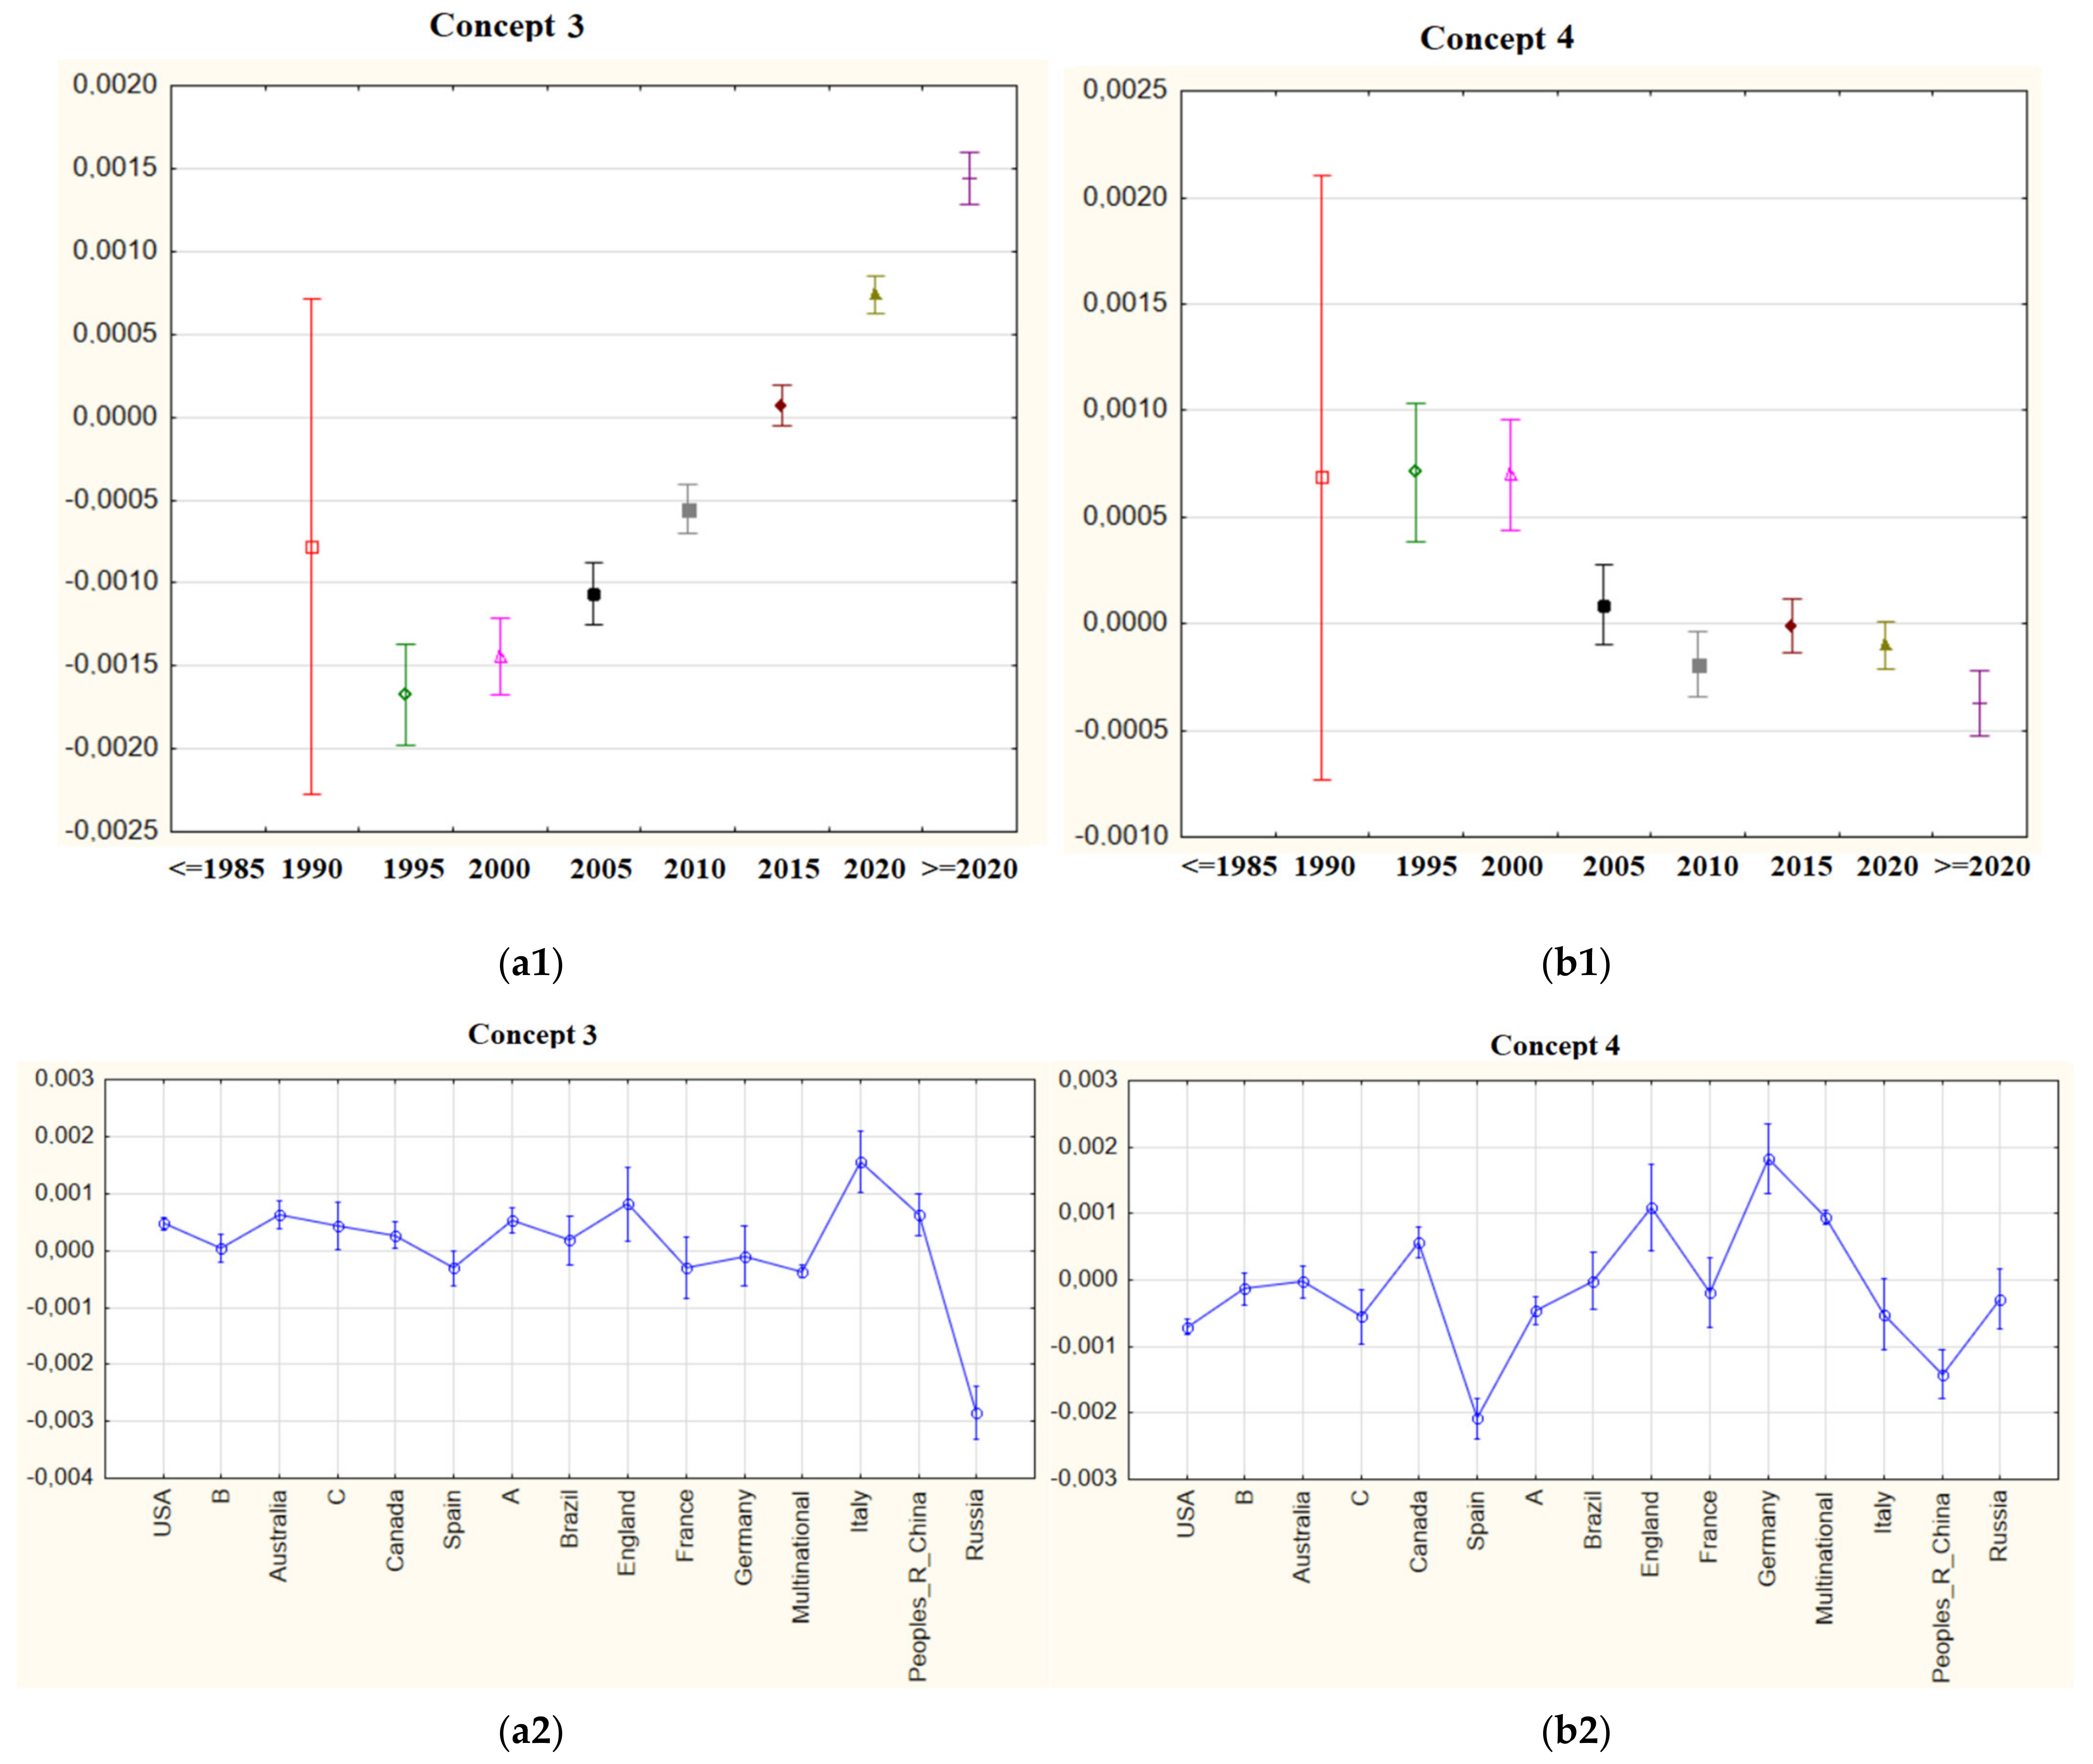Click the green diamond marker at 1995 in Concept 3

405,694
